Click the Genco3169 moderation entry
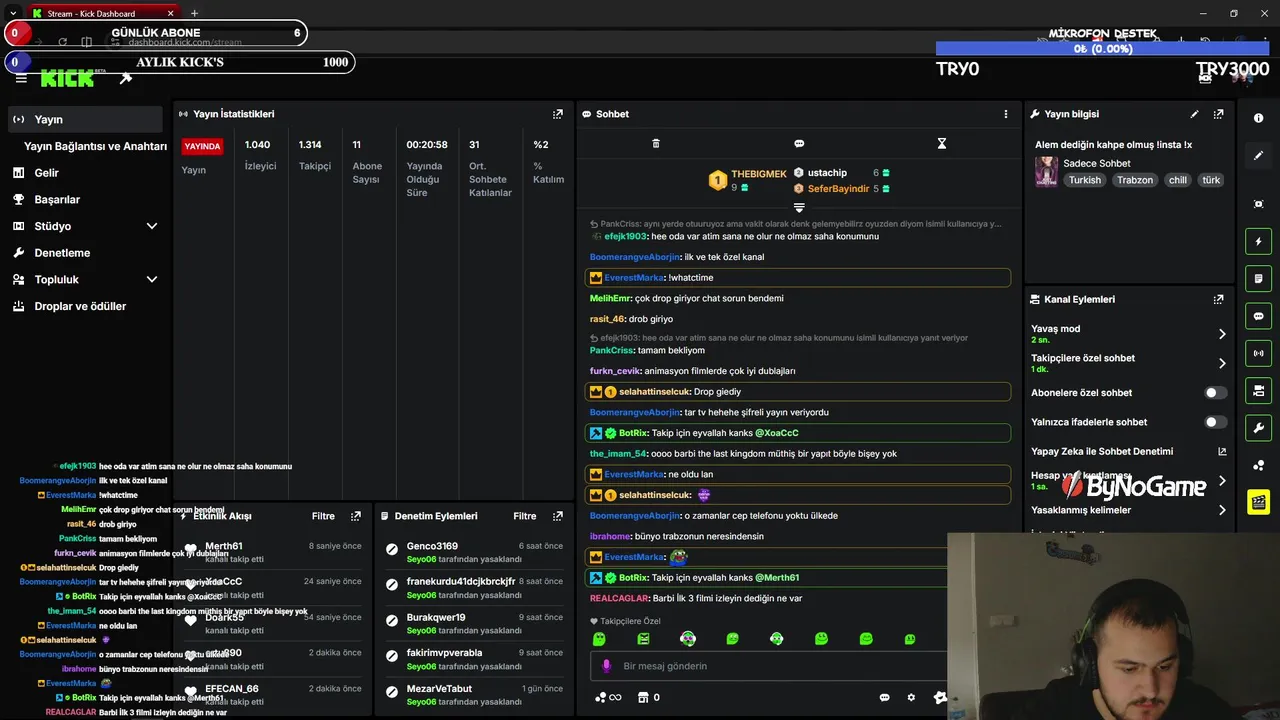This screenshot has height=720, width=1280. click(475, 552)
